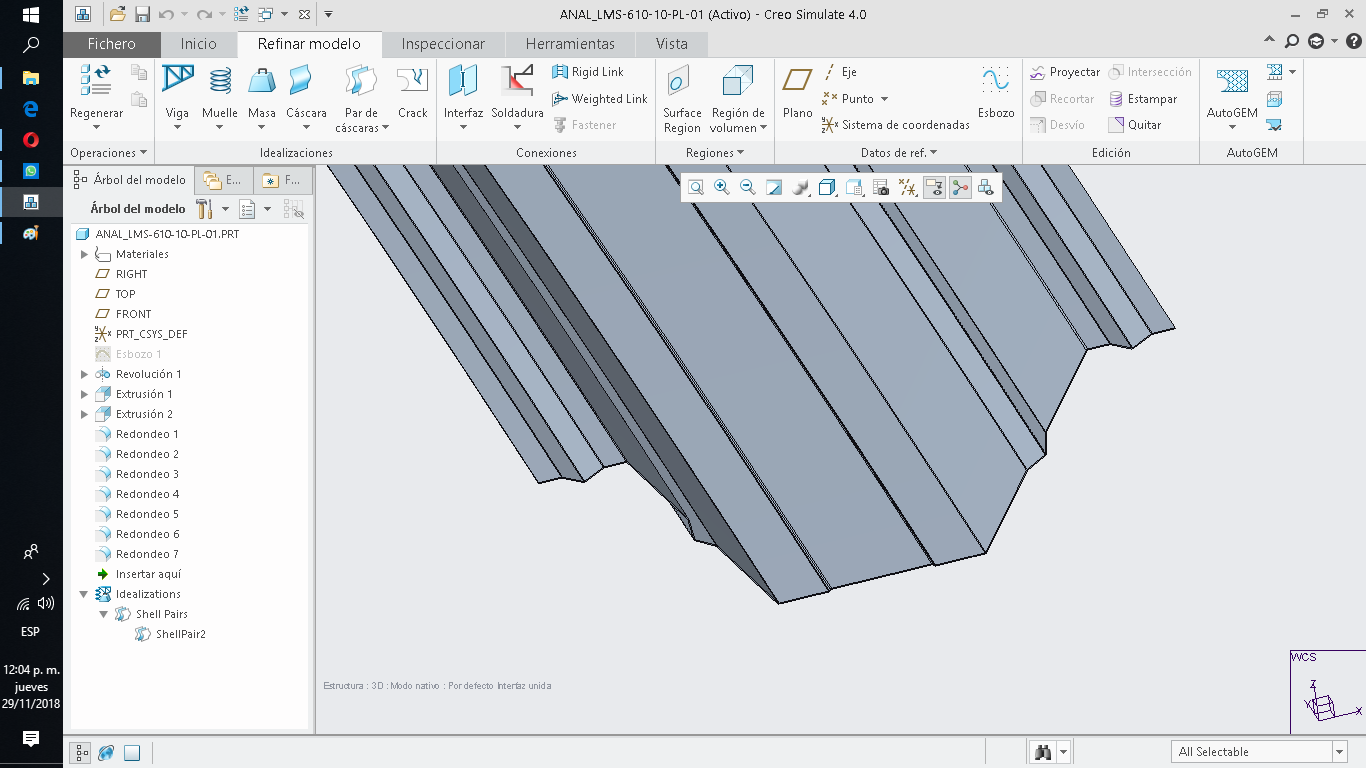This screenshot has width=1366, height=768.
Task: Click the Weighted Link connection tool
Action: click(x=600, y=98)
